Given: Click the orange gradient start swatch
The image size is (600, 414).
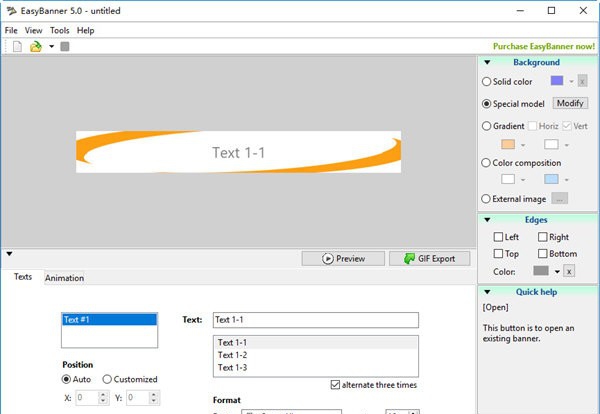Looking at the screenshot, I should click(x=508, y=144).
